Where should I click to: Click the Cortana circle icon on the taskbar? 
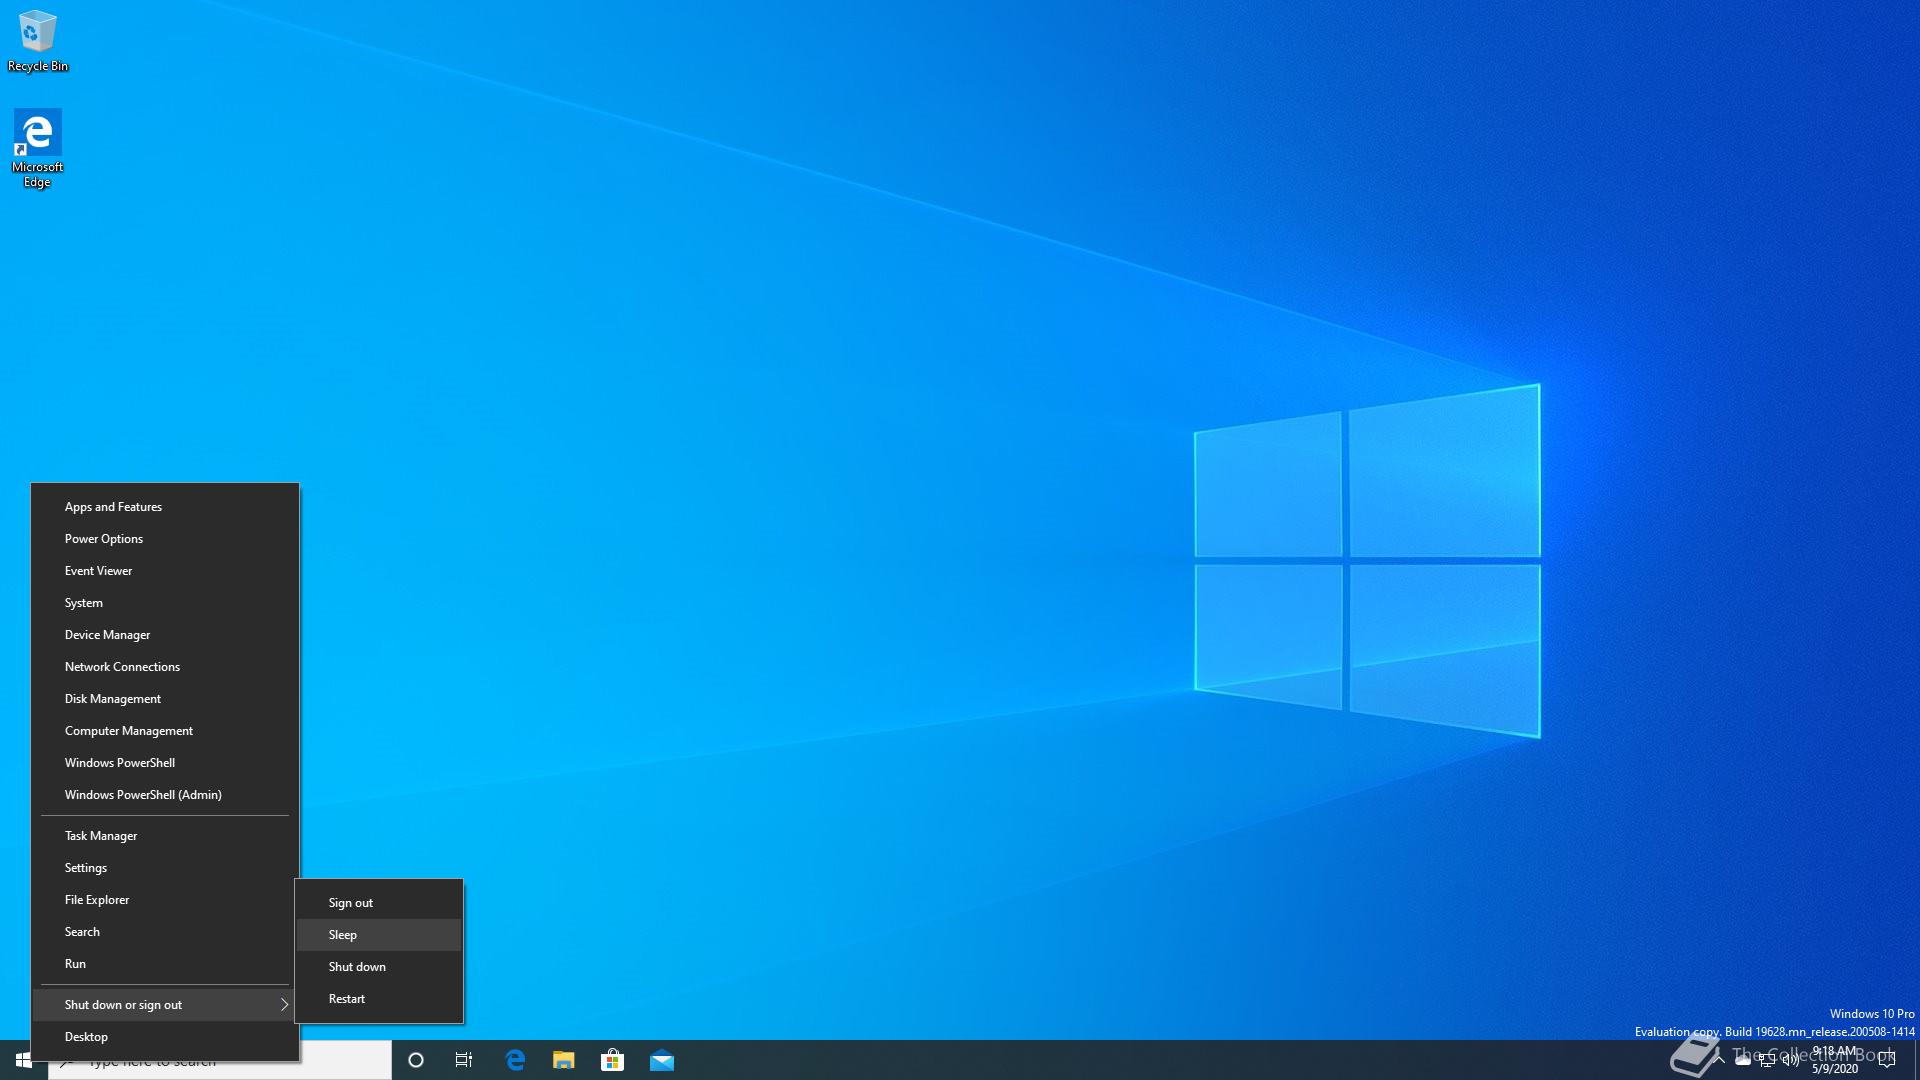point(416,1060)
